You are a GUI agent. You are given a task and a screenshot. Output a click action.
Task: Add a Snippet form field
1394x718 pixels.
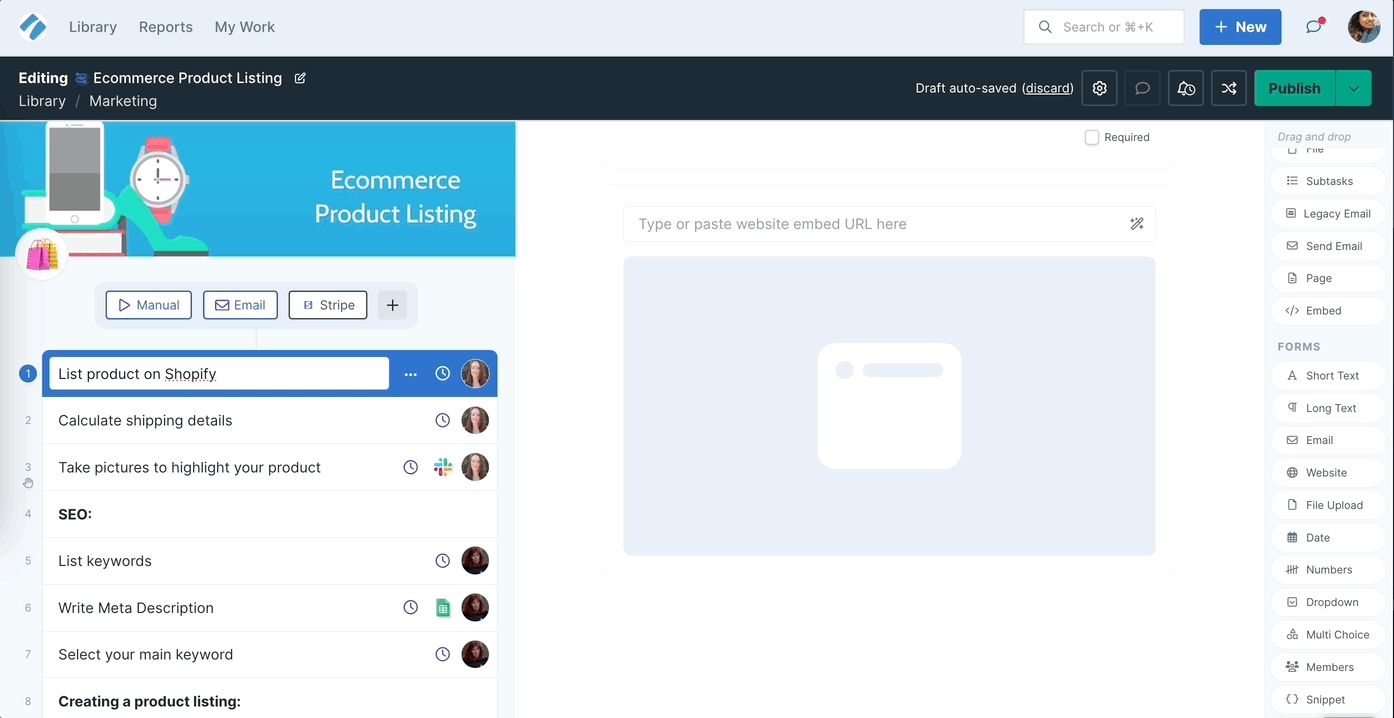(x=1328, y=700)
